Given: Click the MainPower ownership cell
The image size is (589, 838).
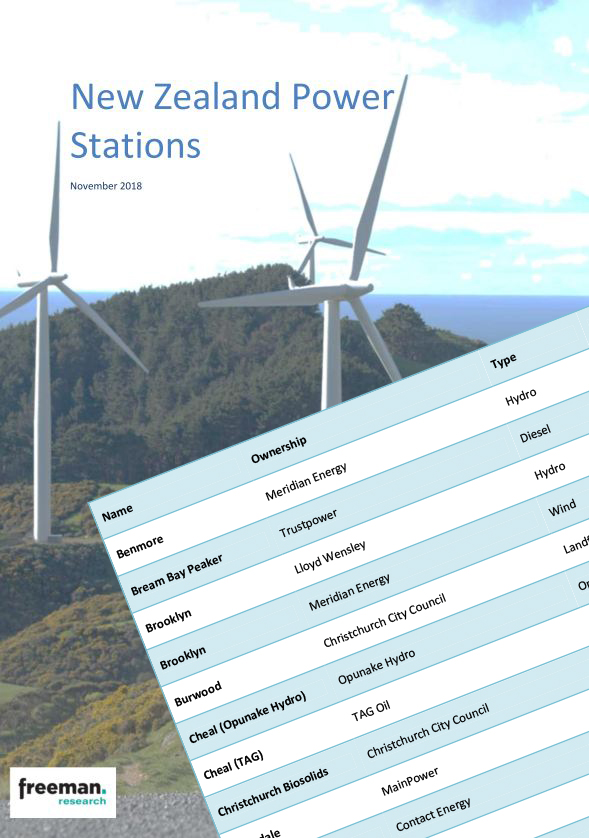Looking at the screenshot, I should click(410, 781).
